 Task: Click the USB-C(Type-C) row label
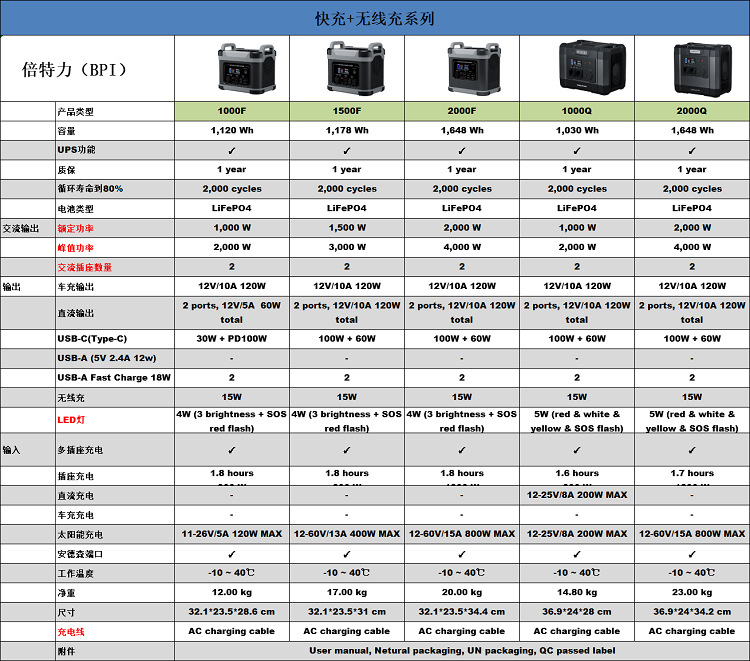pos(92,339)
